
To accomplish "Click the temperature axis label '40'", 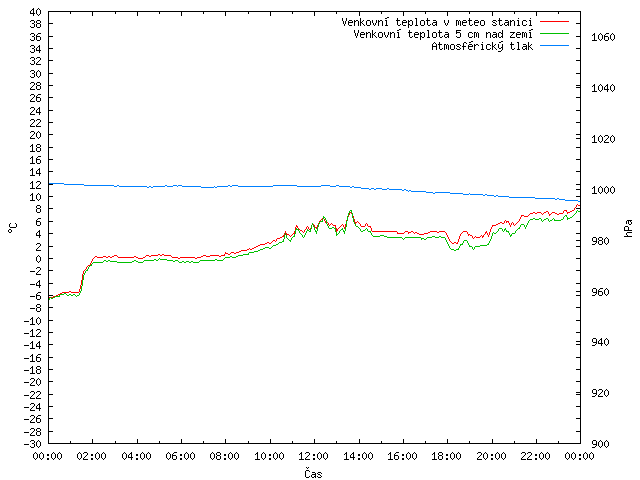I will pos(36,12).
